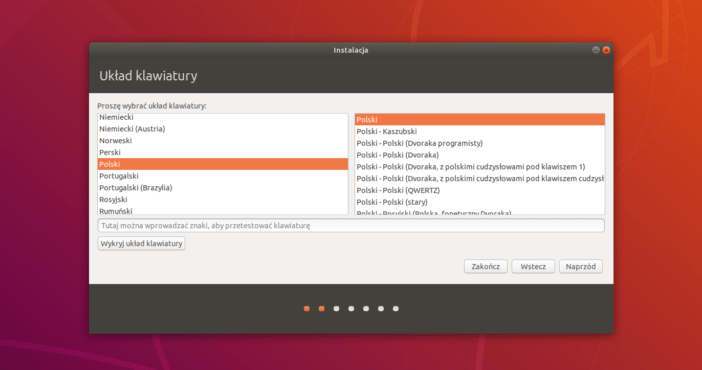Image resolution: width=702 pixels, height=370 pixels.
Task: Pick Rosyjski from the language list
Action: [223, 199]
